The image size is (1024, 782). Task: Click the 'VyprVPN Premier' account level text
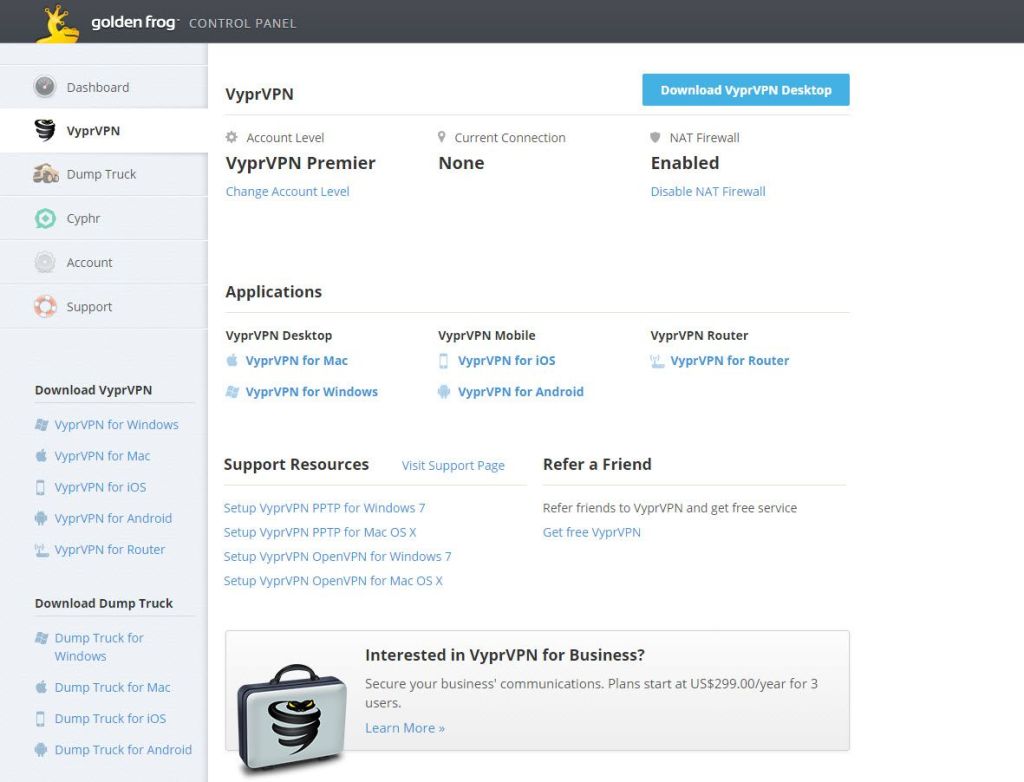pos(300,163)
